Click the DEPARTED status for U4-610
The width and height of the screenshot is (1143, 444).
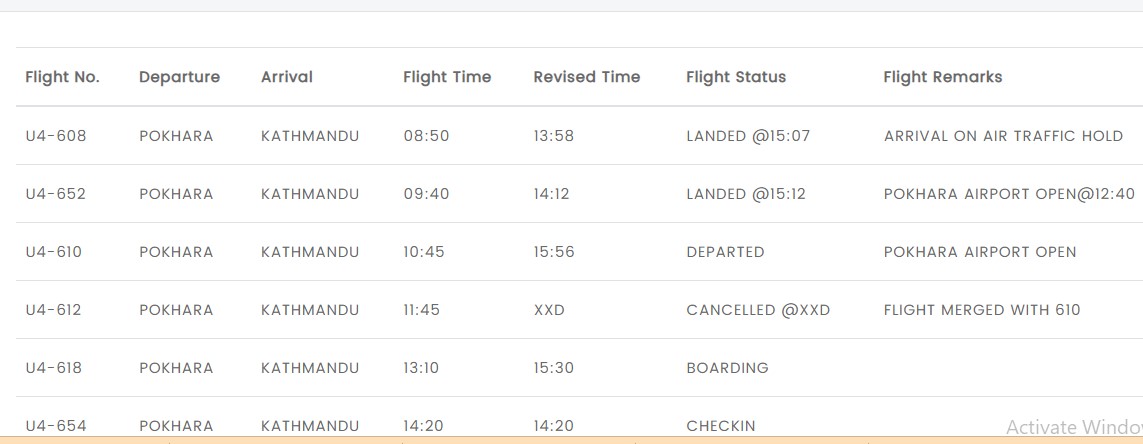[x=725, y=252]
